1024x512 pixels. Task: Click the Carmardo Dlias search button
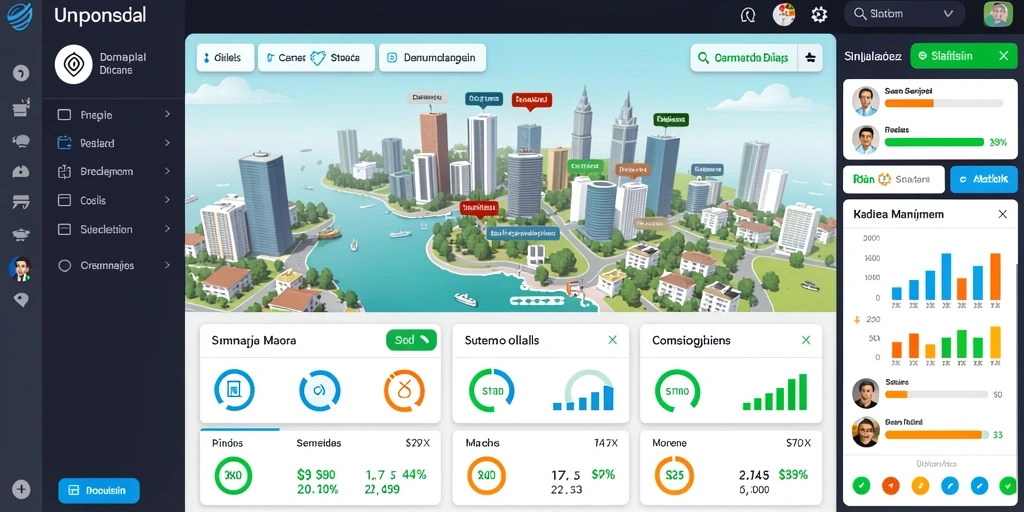point(744,57)
